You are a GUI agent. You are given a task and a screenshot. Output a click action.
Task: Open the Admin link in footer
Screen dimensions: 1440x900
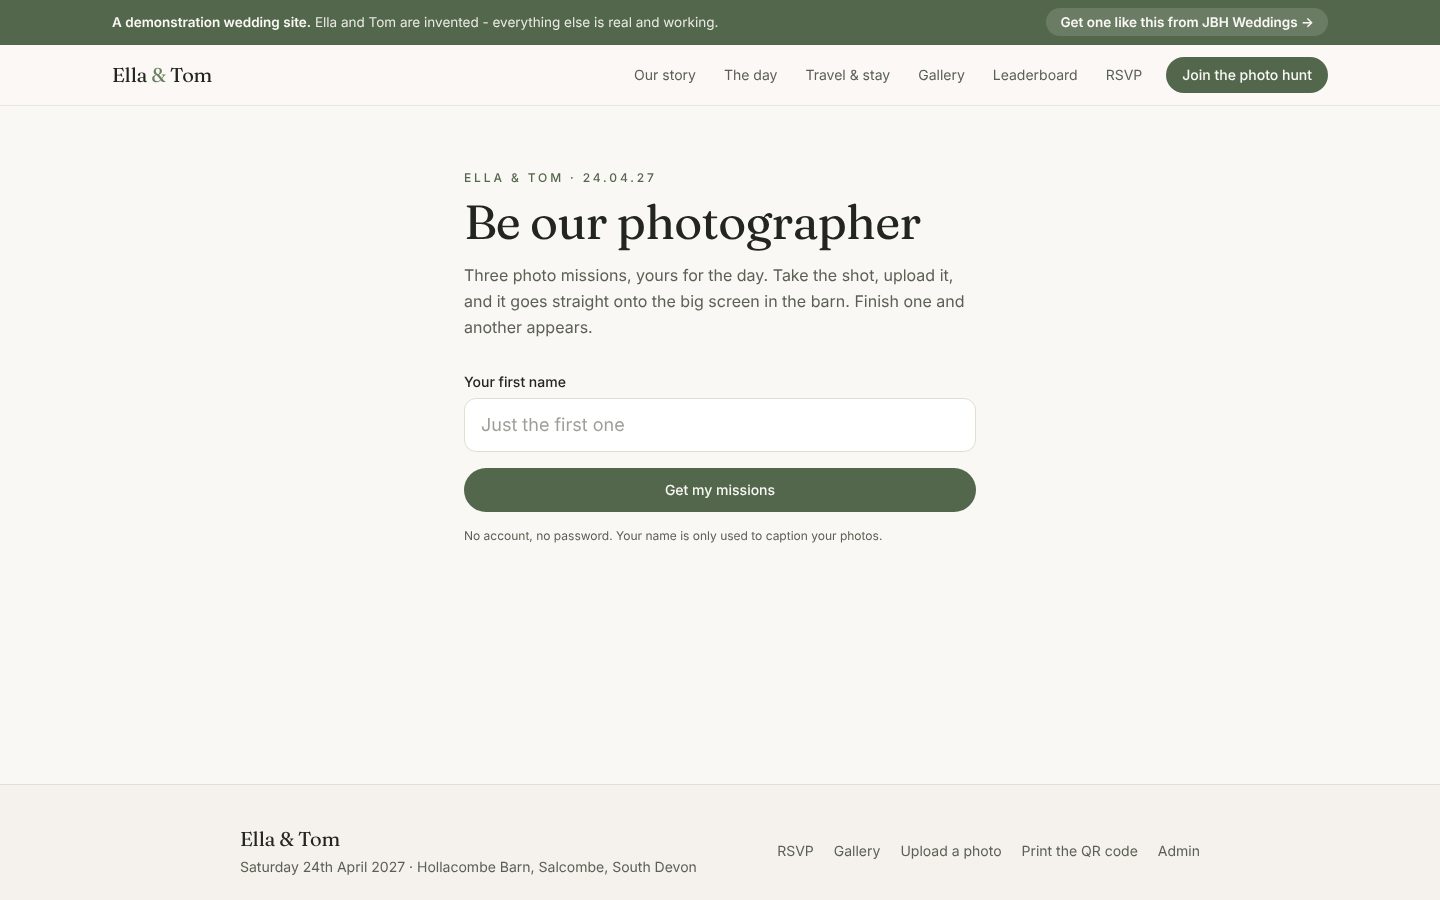pos(1179,851)
